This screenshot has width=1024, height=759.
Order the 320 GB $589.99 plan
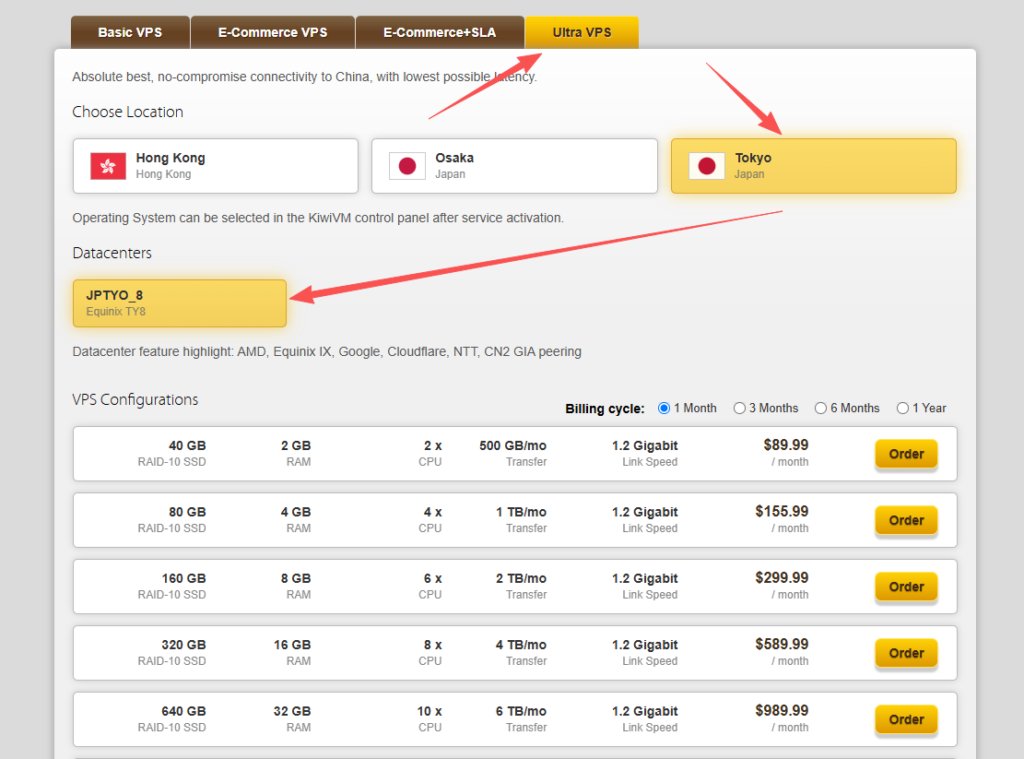pyautogui.click(x=906, y=653)
